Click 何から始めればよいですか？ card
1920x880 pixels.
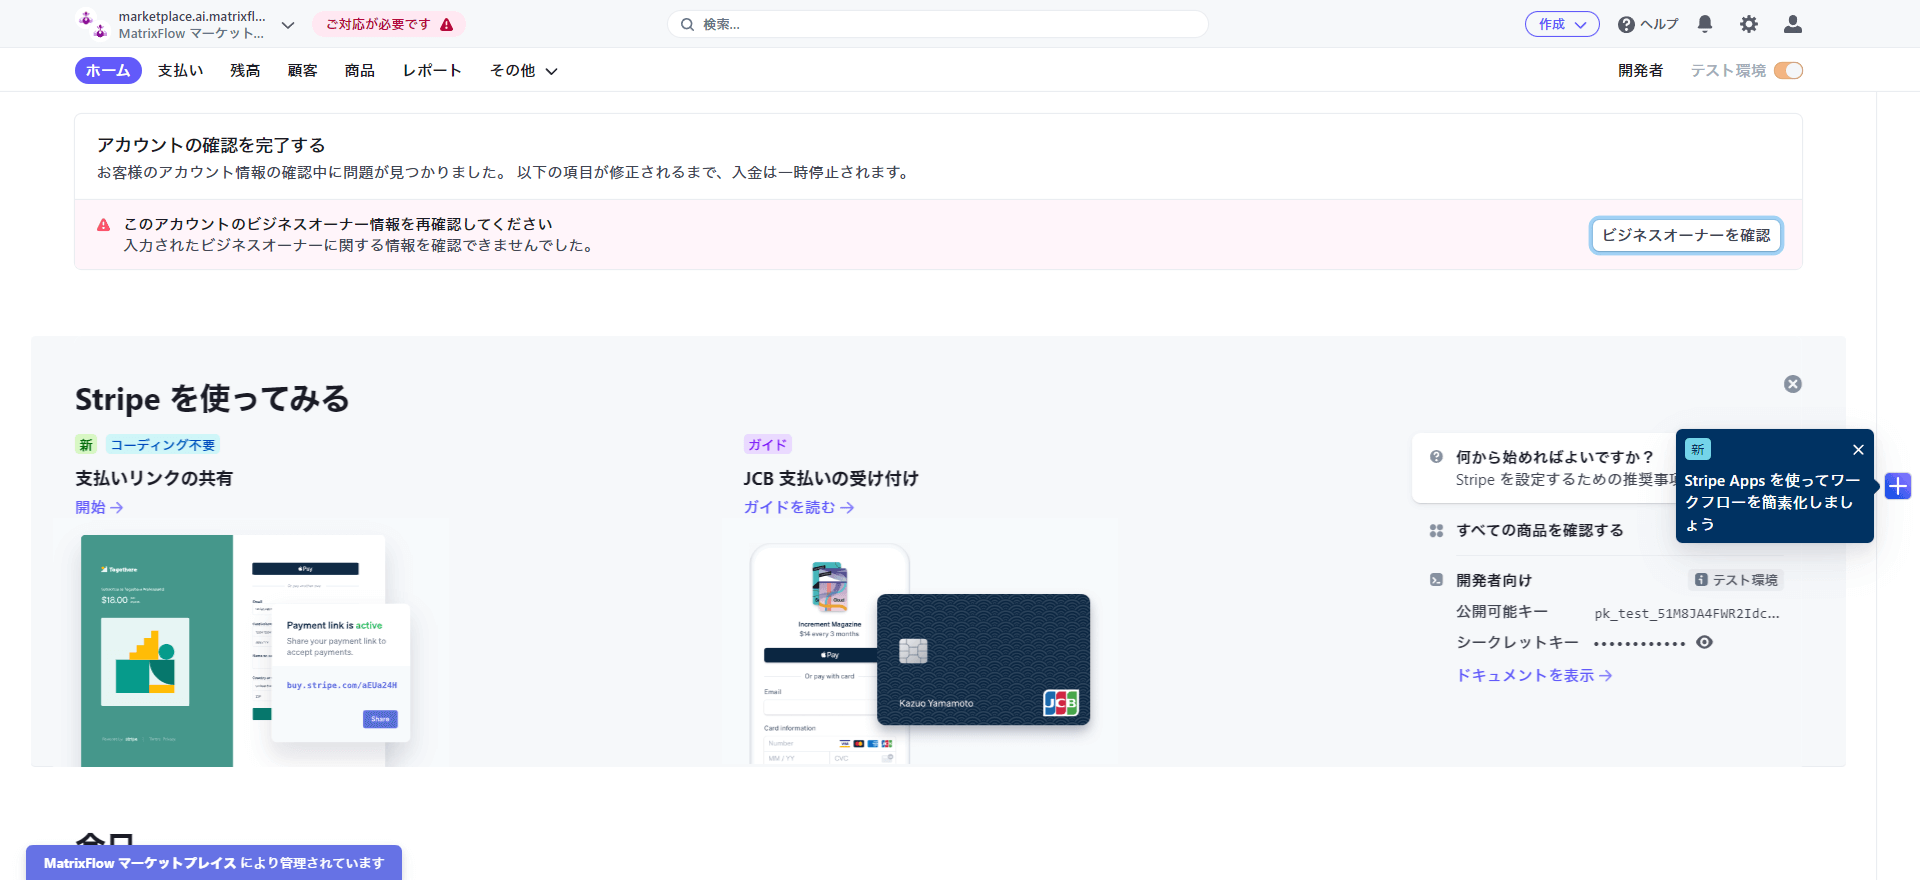pos(1545,468)
